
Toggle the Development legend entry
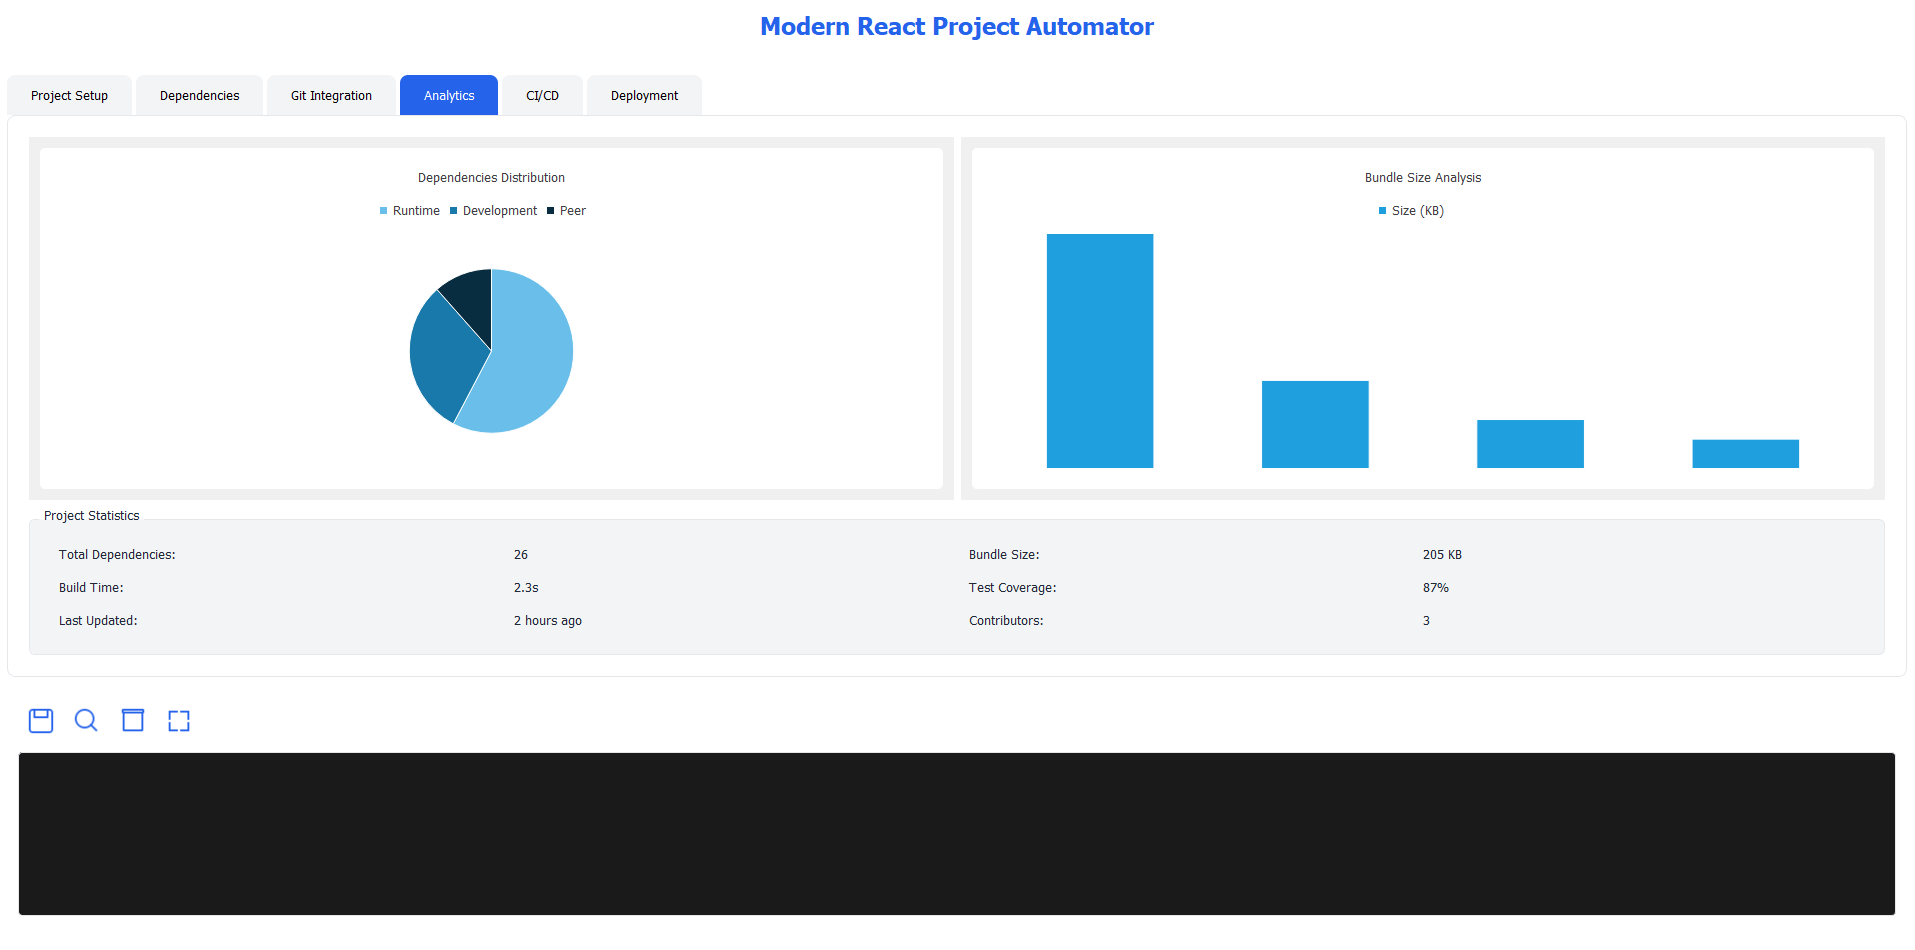tap(494, 211)
